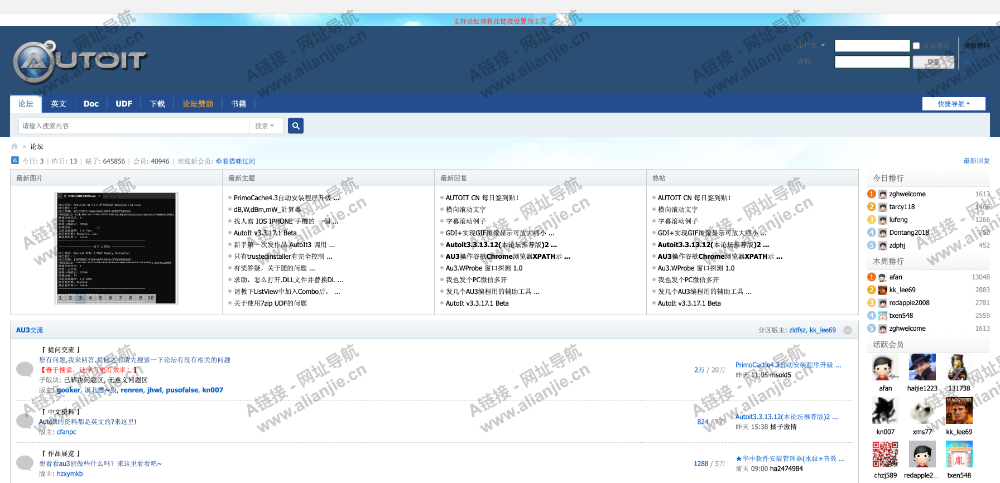The width and height of the screenshot is (1000, 483).
Task: Open the 论坛赞助 nav tab
Action: [198, 103]
